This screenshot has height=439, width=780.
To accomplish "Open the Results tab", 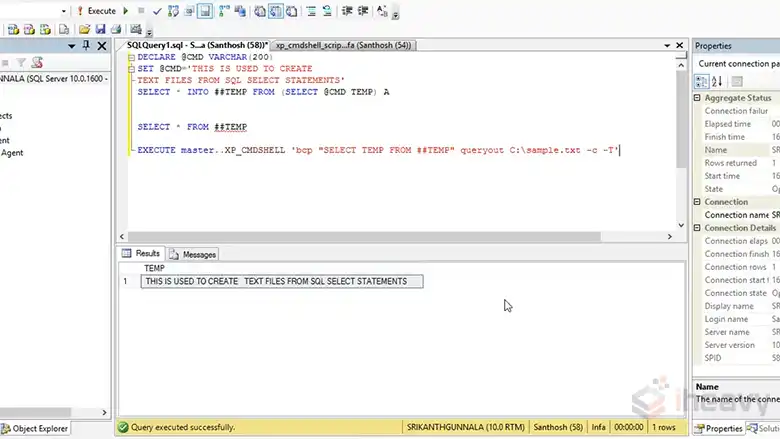I will [141, 254].
